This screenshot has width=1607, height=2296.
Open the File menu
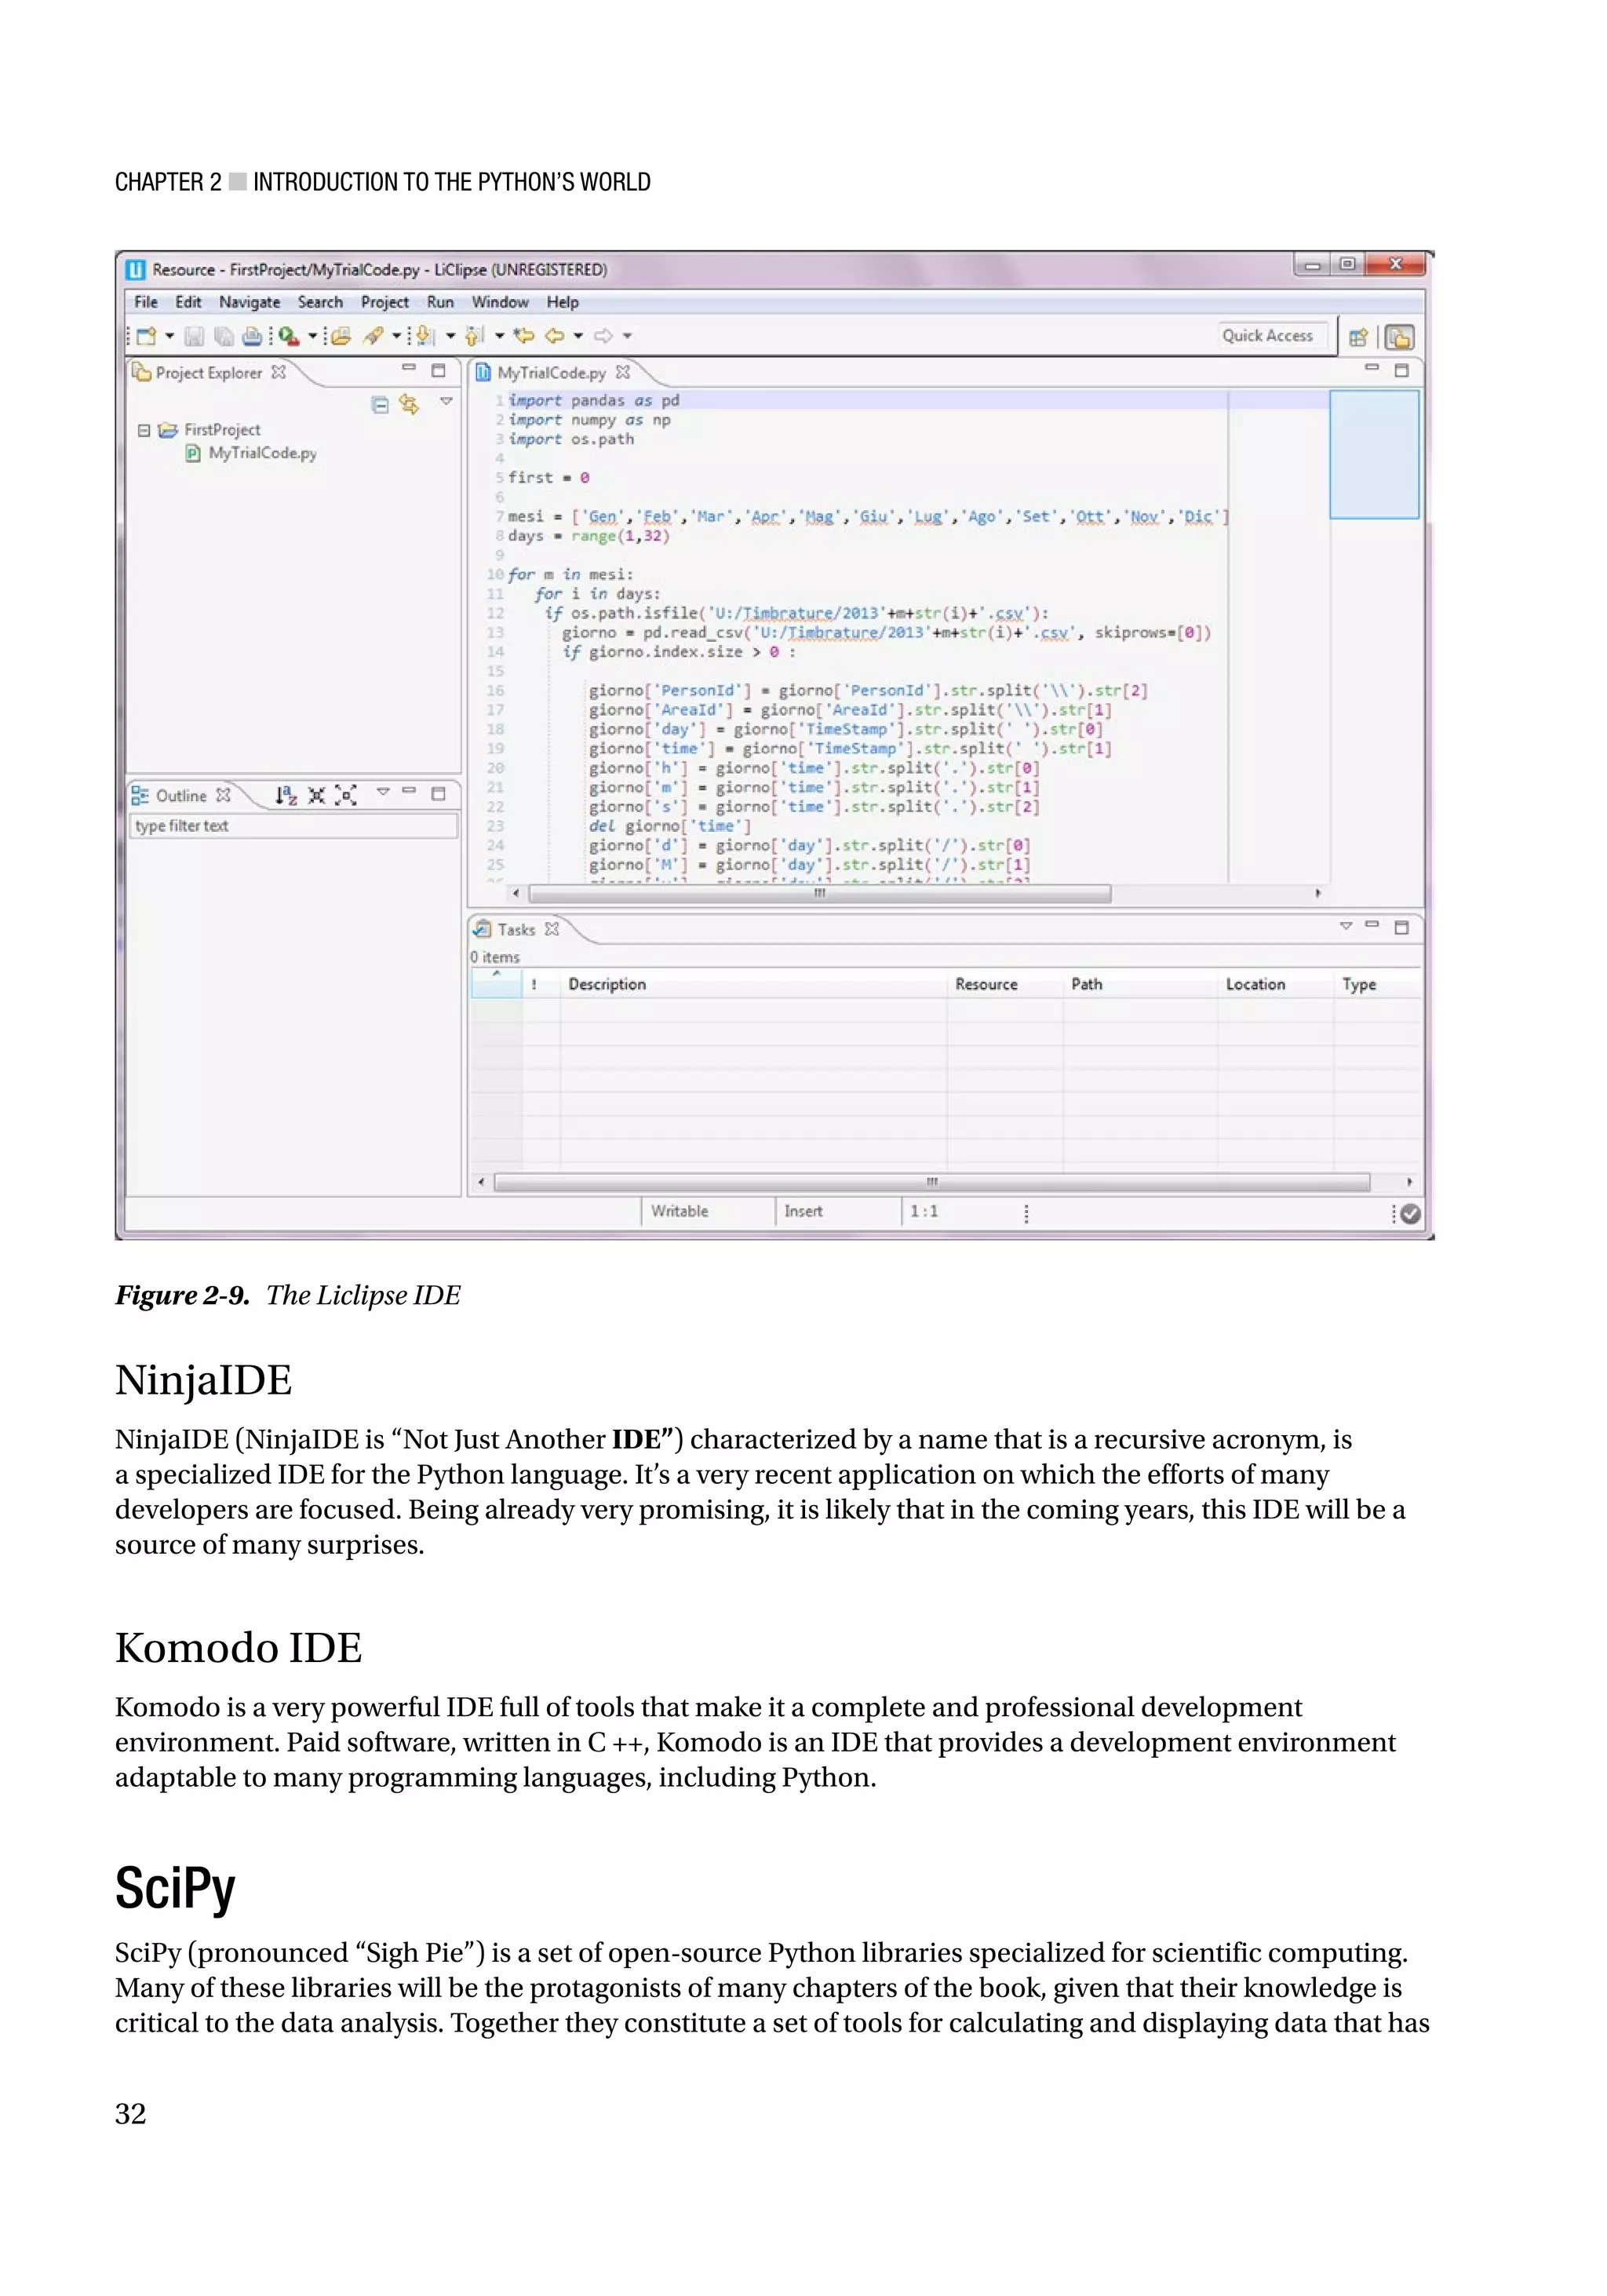pyautogui.click(x=146, y=302)
